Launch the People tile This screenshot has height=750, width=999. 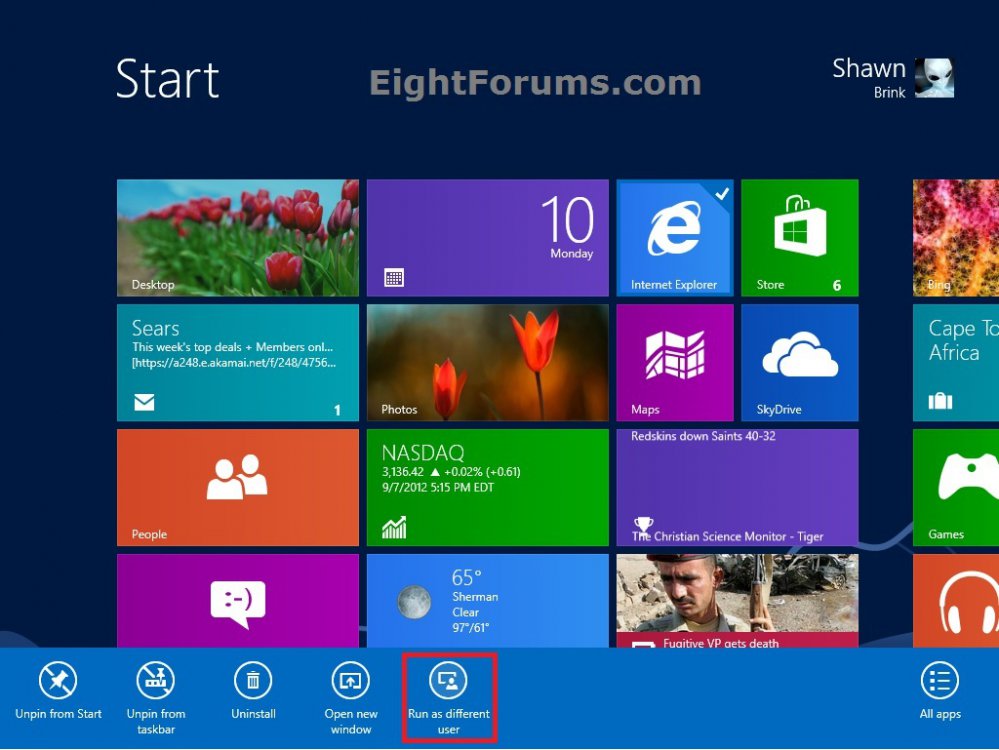237,487
